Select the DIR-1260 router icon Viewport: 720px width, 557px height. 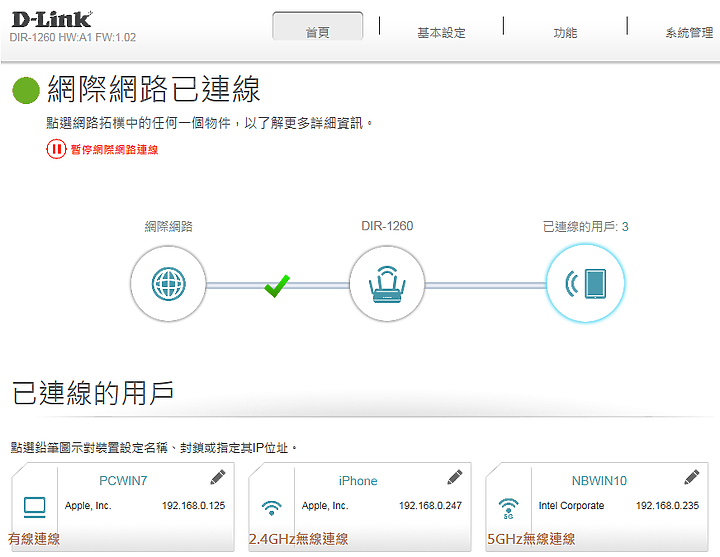pos(387,284)
